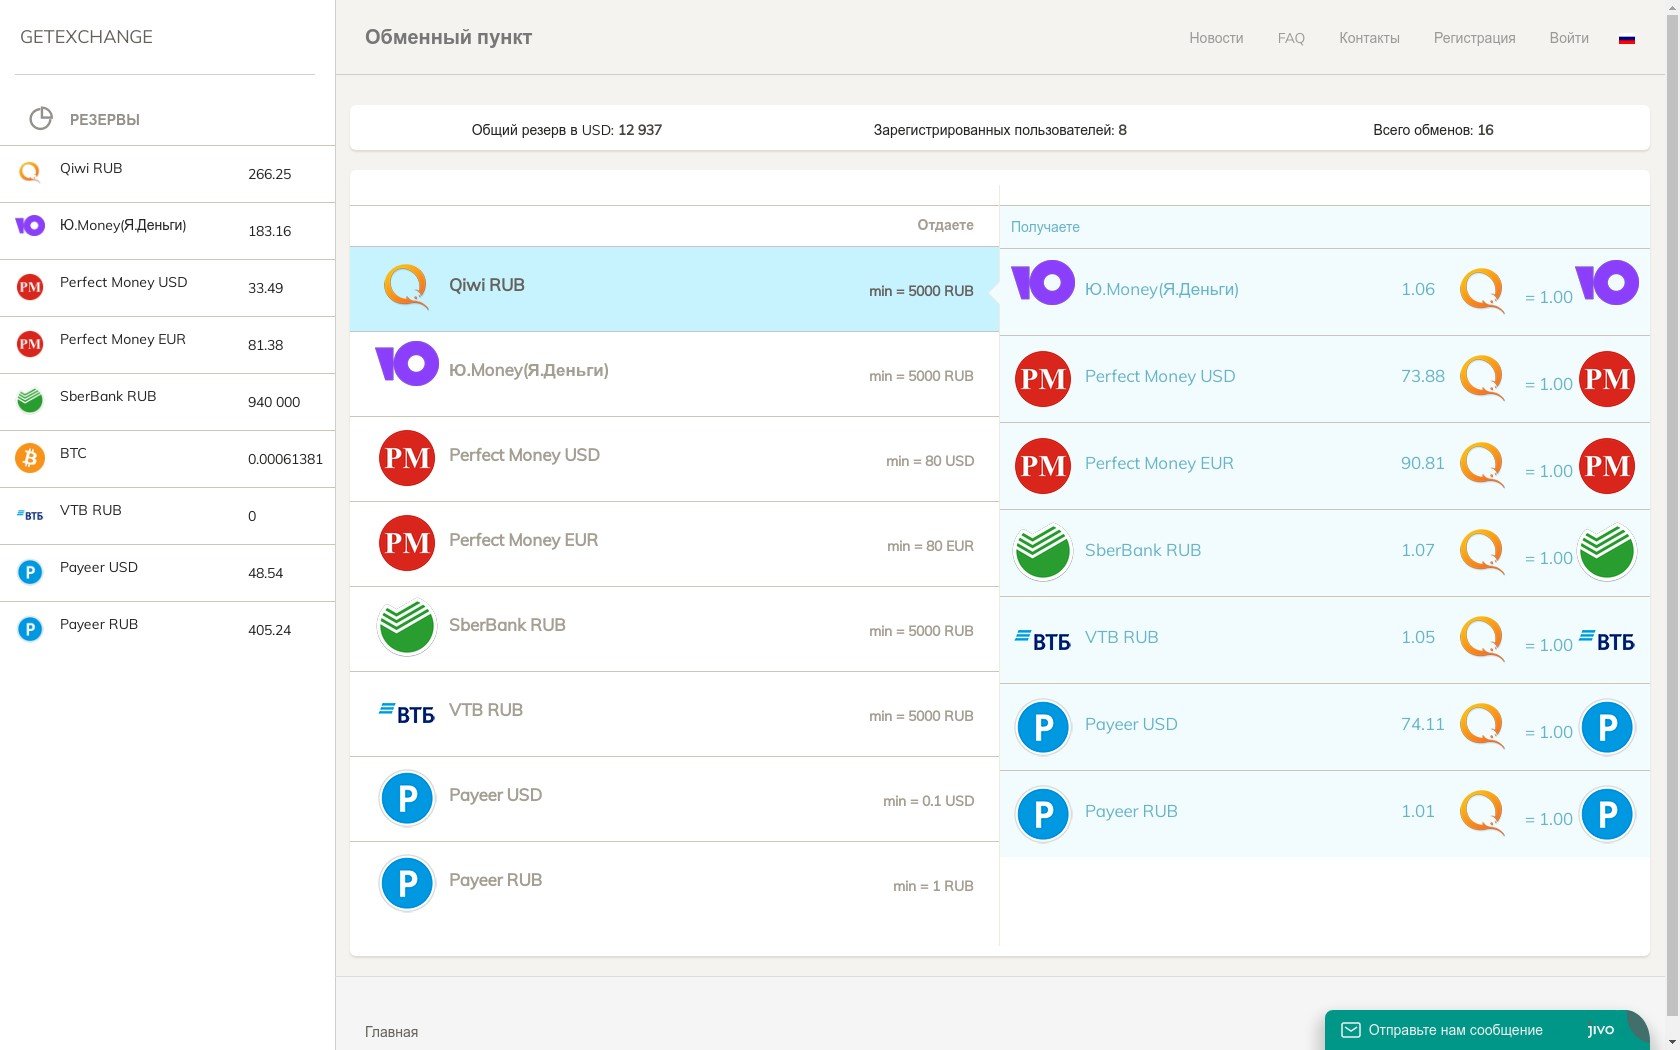
Task: Click the 73.88 rate for Perfect Money USD
Action: click(x=1422, y=376)
